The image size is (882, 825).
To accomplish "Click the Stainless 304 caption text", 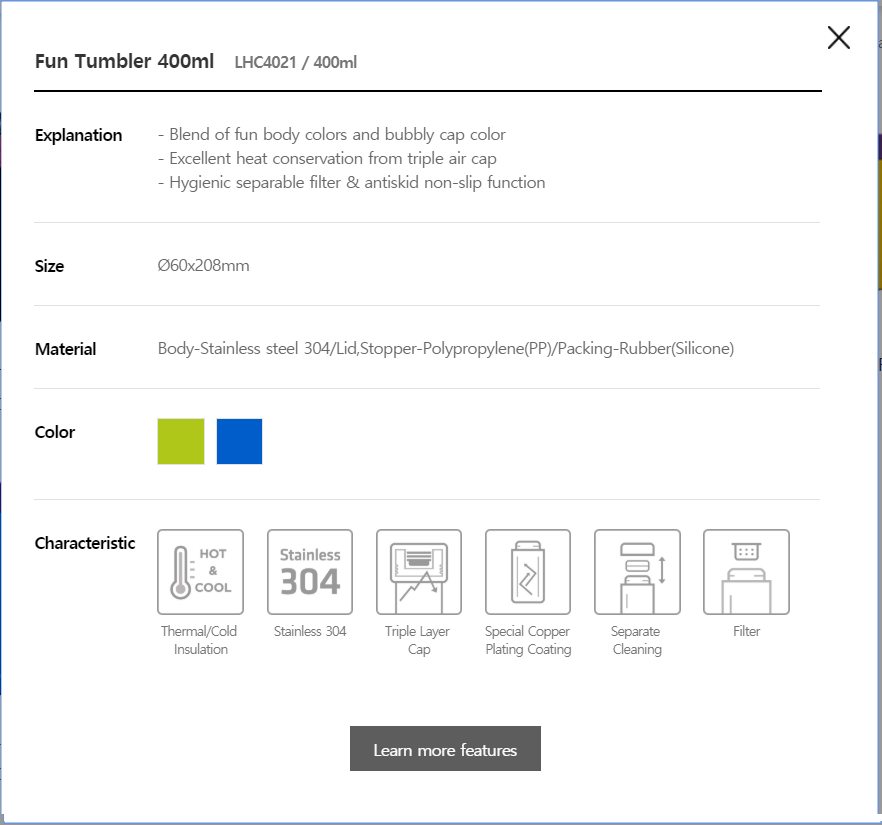I will [310, 631].
